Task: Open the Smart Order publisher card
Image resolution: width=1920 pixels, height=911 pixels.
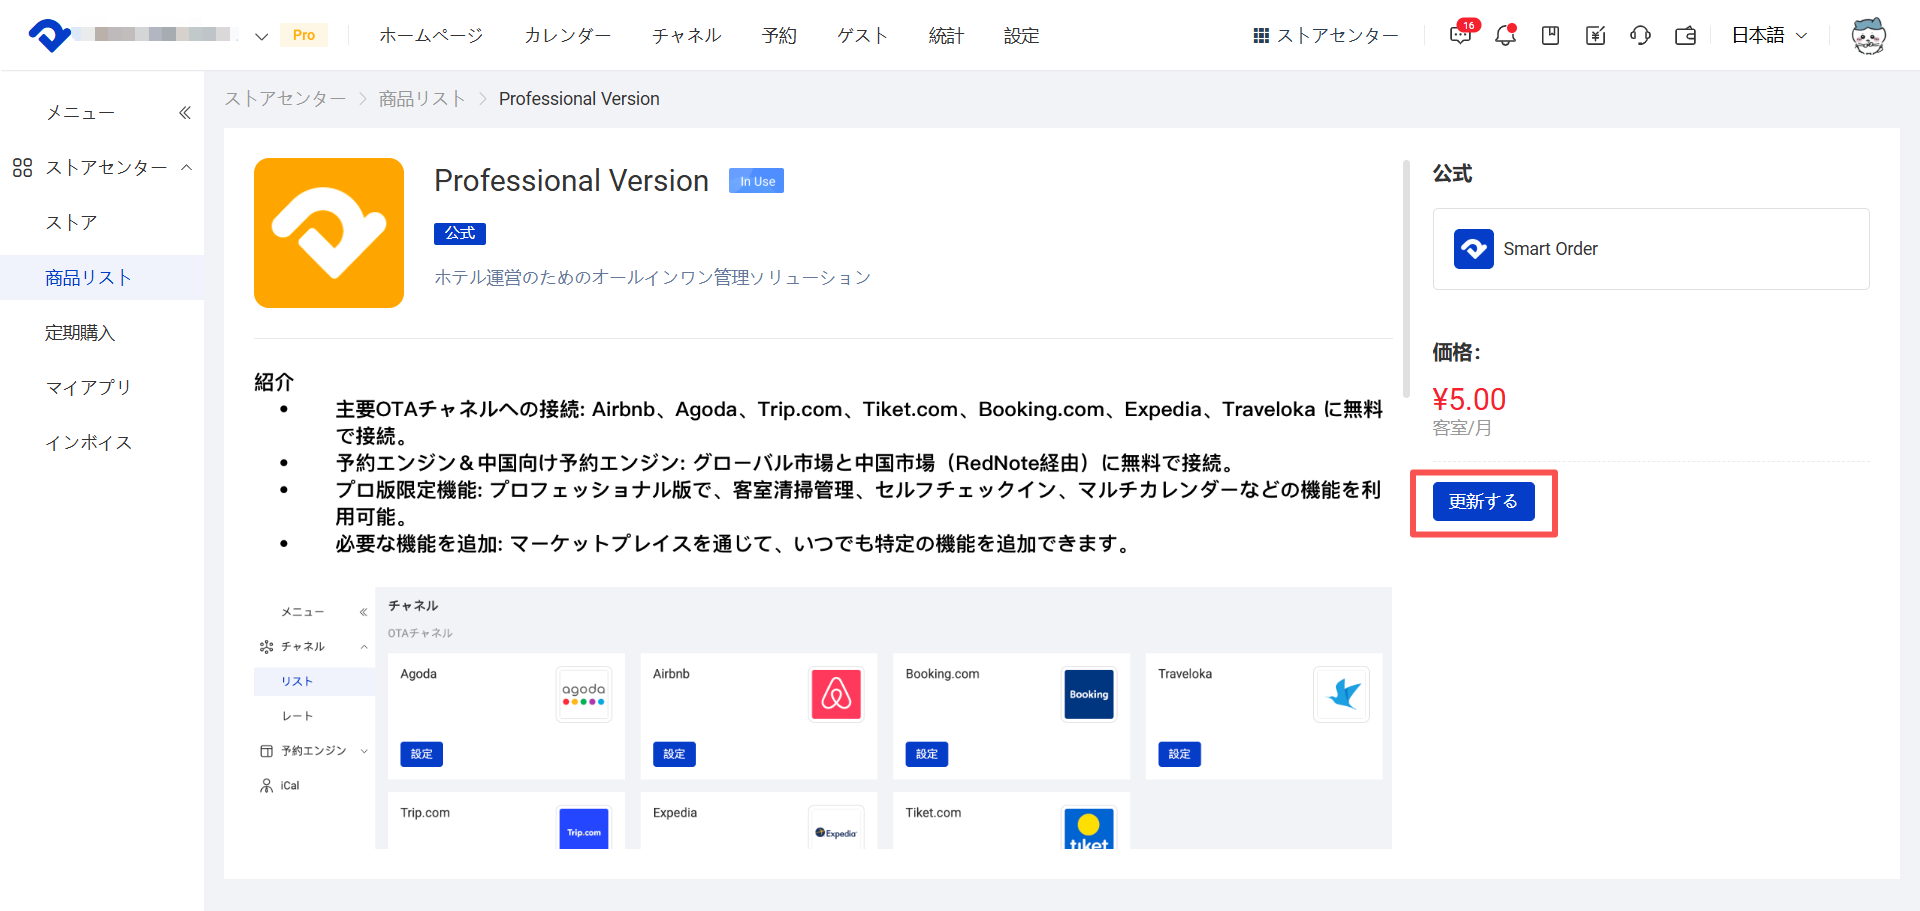Action: (1651, 249)
